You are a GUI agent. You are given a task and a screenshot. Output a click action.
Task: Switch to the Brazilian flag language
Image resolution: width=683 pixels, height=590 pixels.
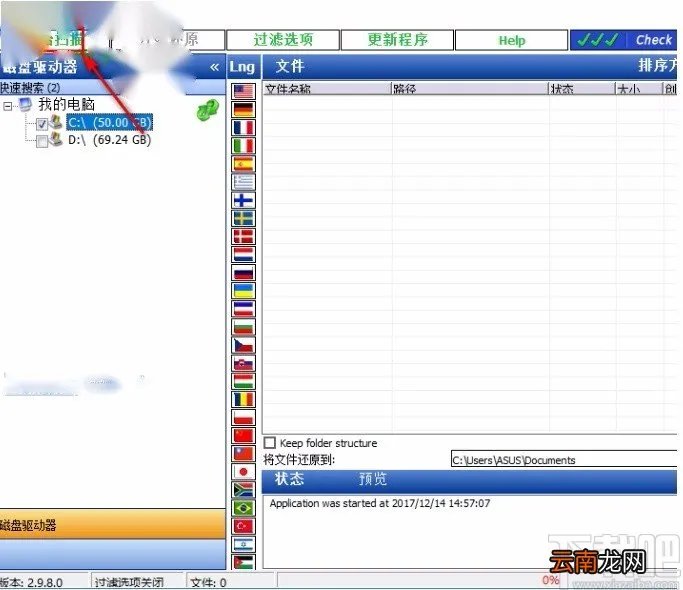(x=243, y=508)
